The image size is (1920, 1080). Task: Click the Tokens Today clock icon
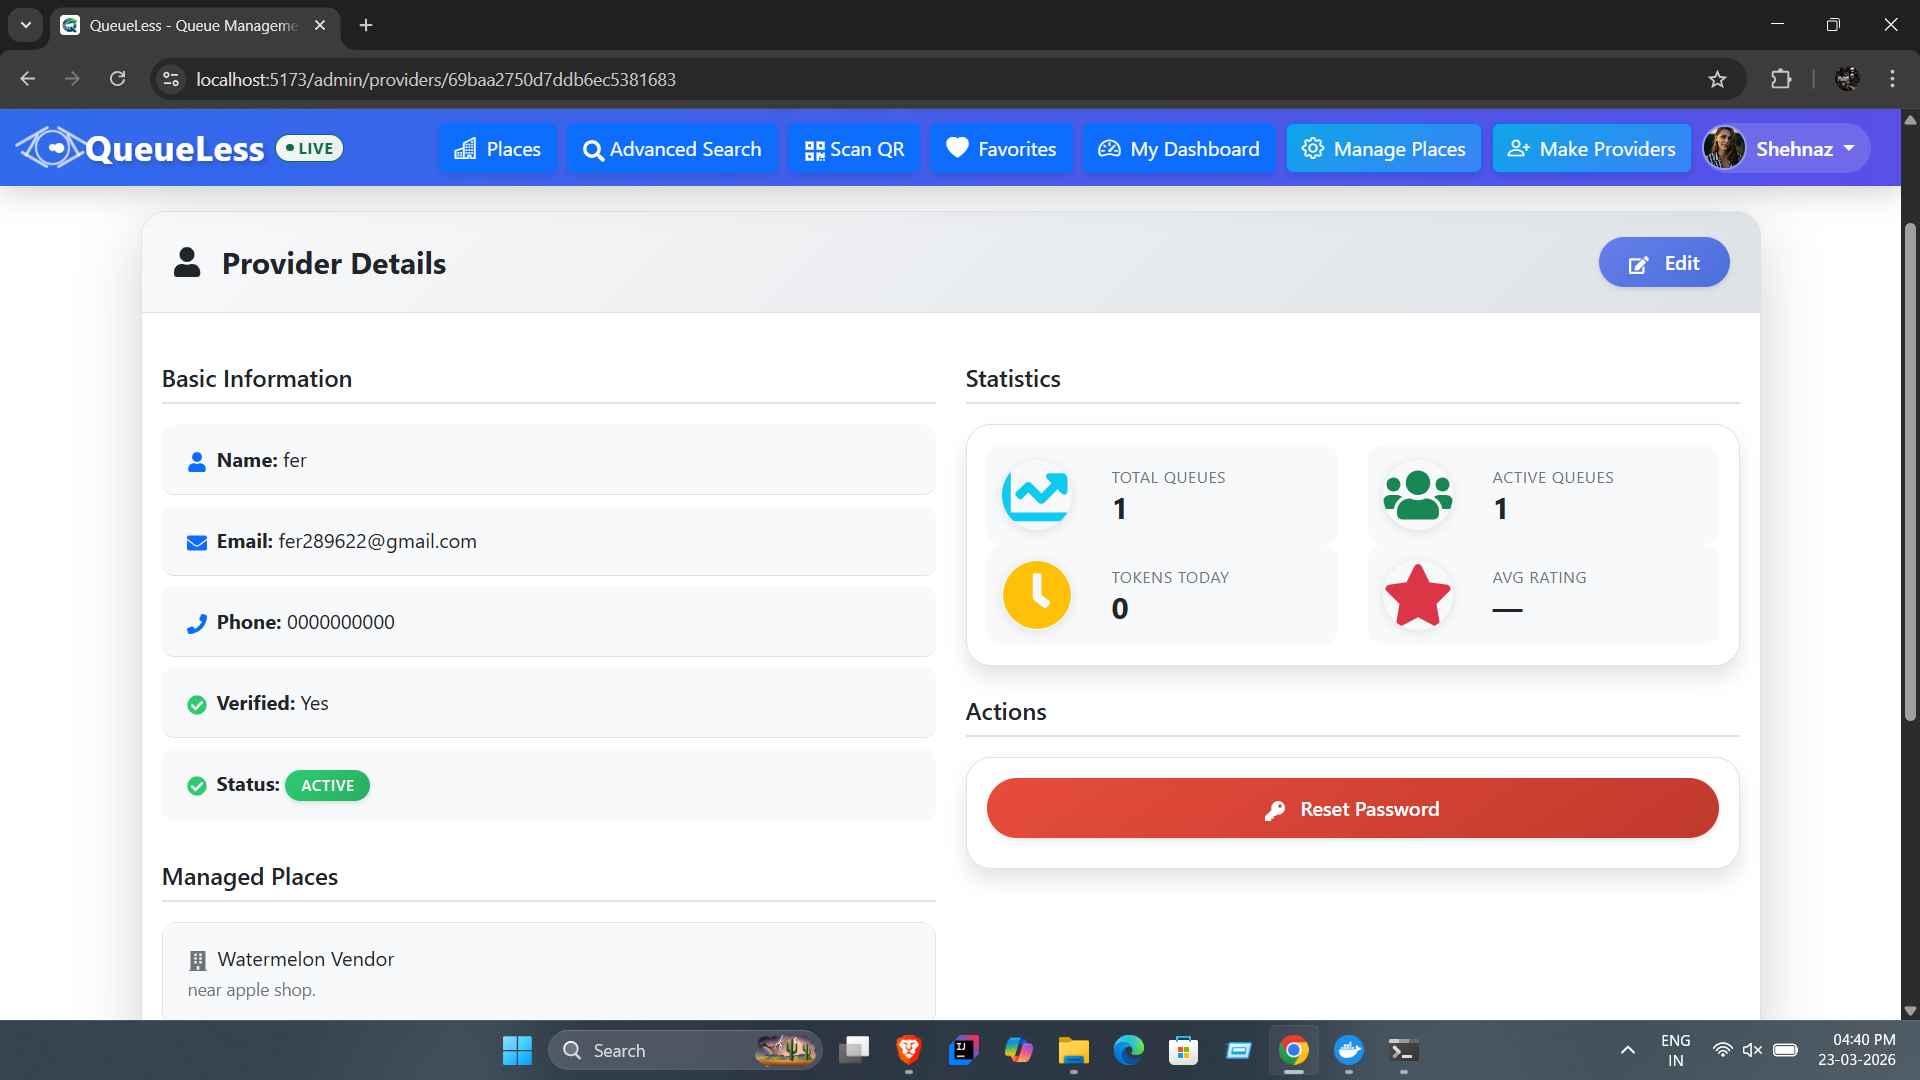[x=1037, y=595]
